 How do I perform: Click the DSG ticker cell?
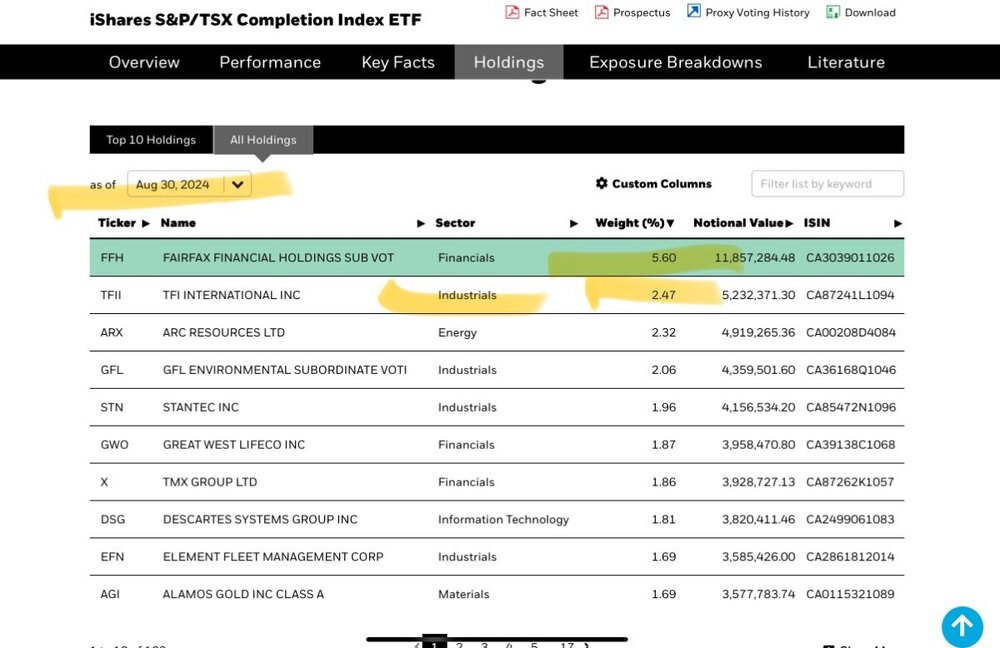(113, 519)
